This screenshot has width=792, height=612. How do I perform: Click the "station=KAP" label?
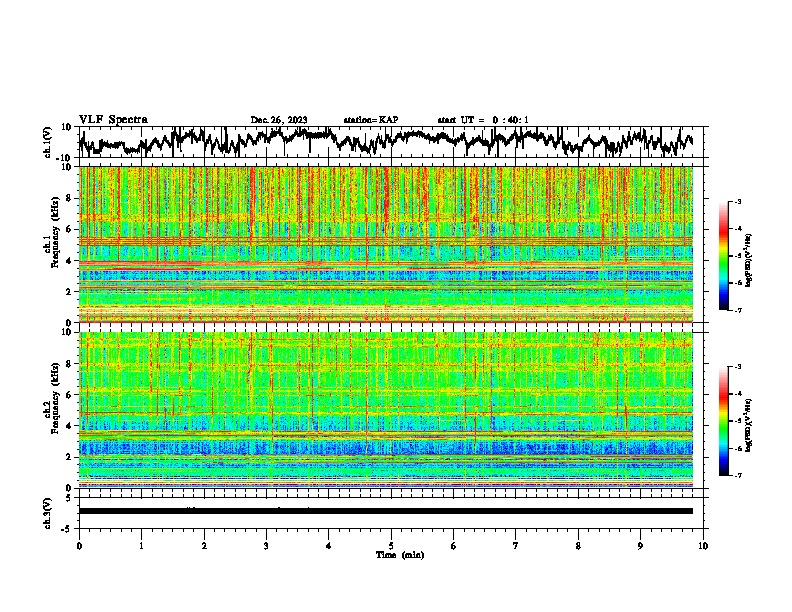pos(371,120)
